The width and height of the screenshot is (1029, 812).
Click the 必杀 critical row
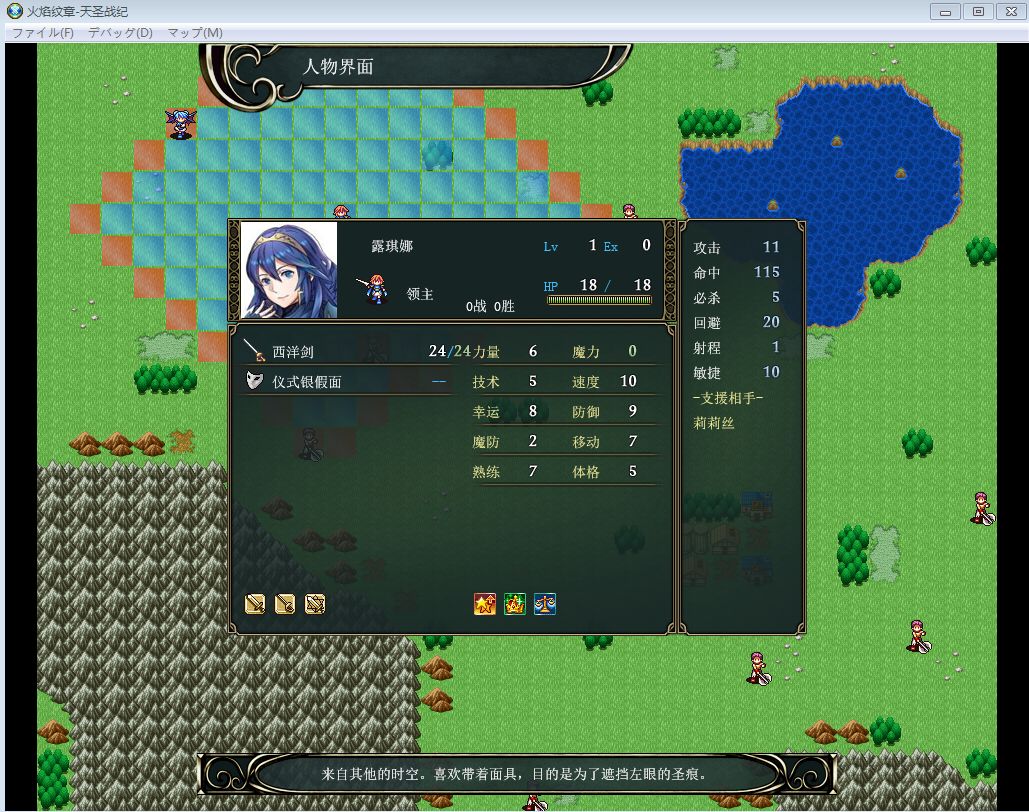pyautogui.click(x=736, y=297)
